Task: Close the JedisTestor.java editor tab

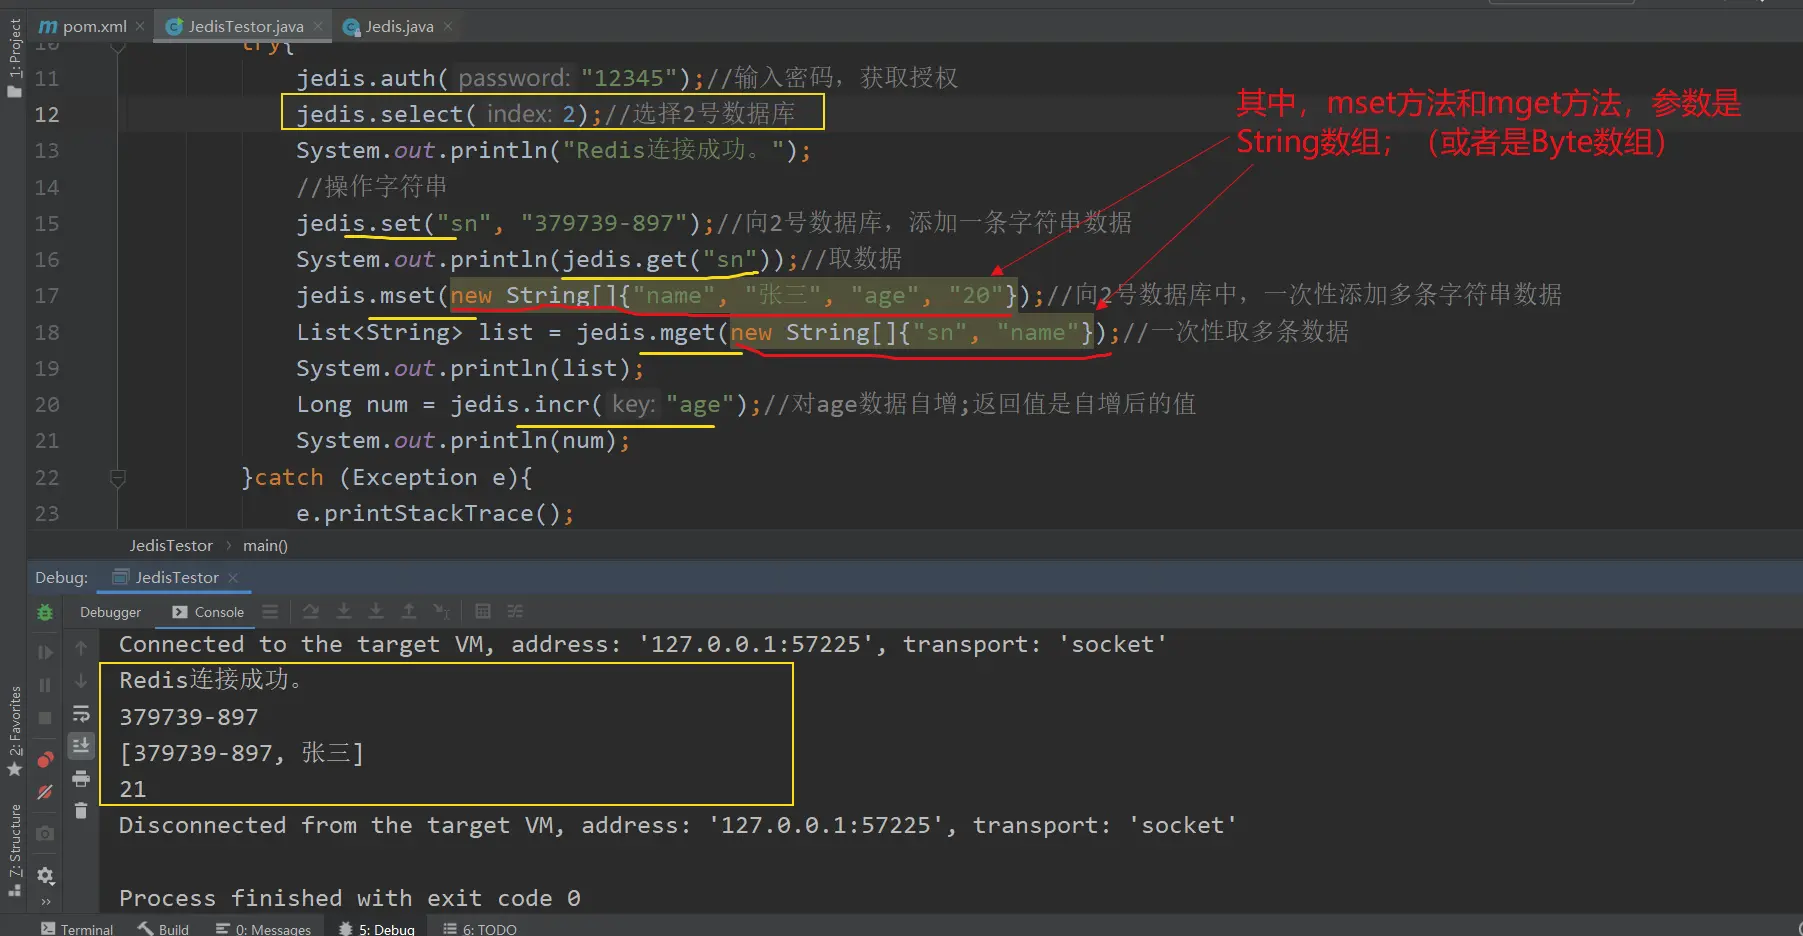Action: click(x=318, y=26)
